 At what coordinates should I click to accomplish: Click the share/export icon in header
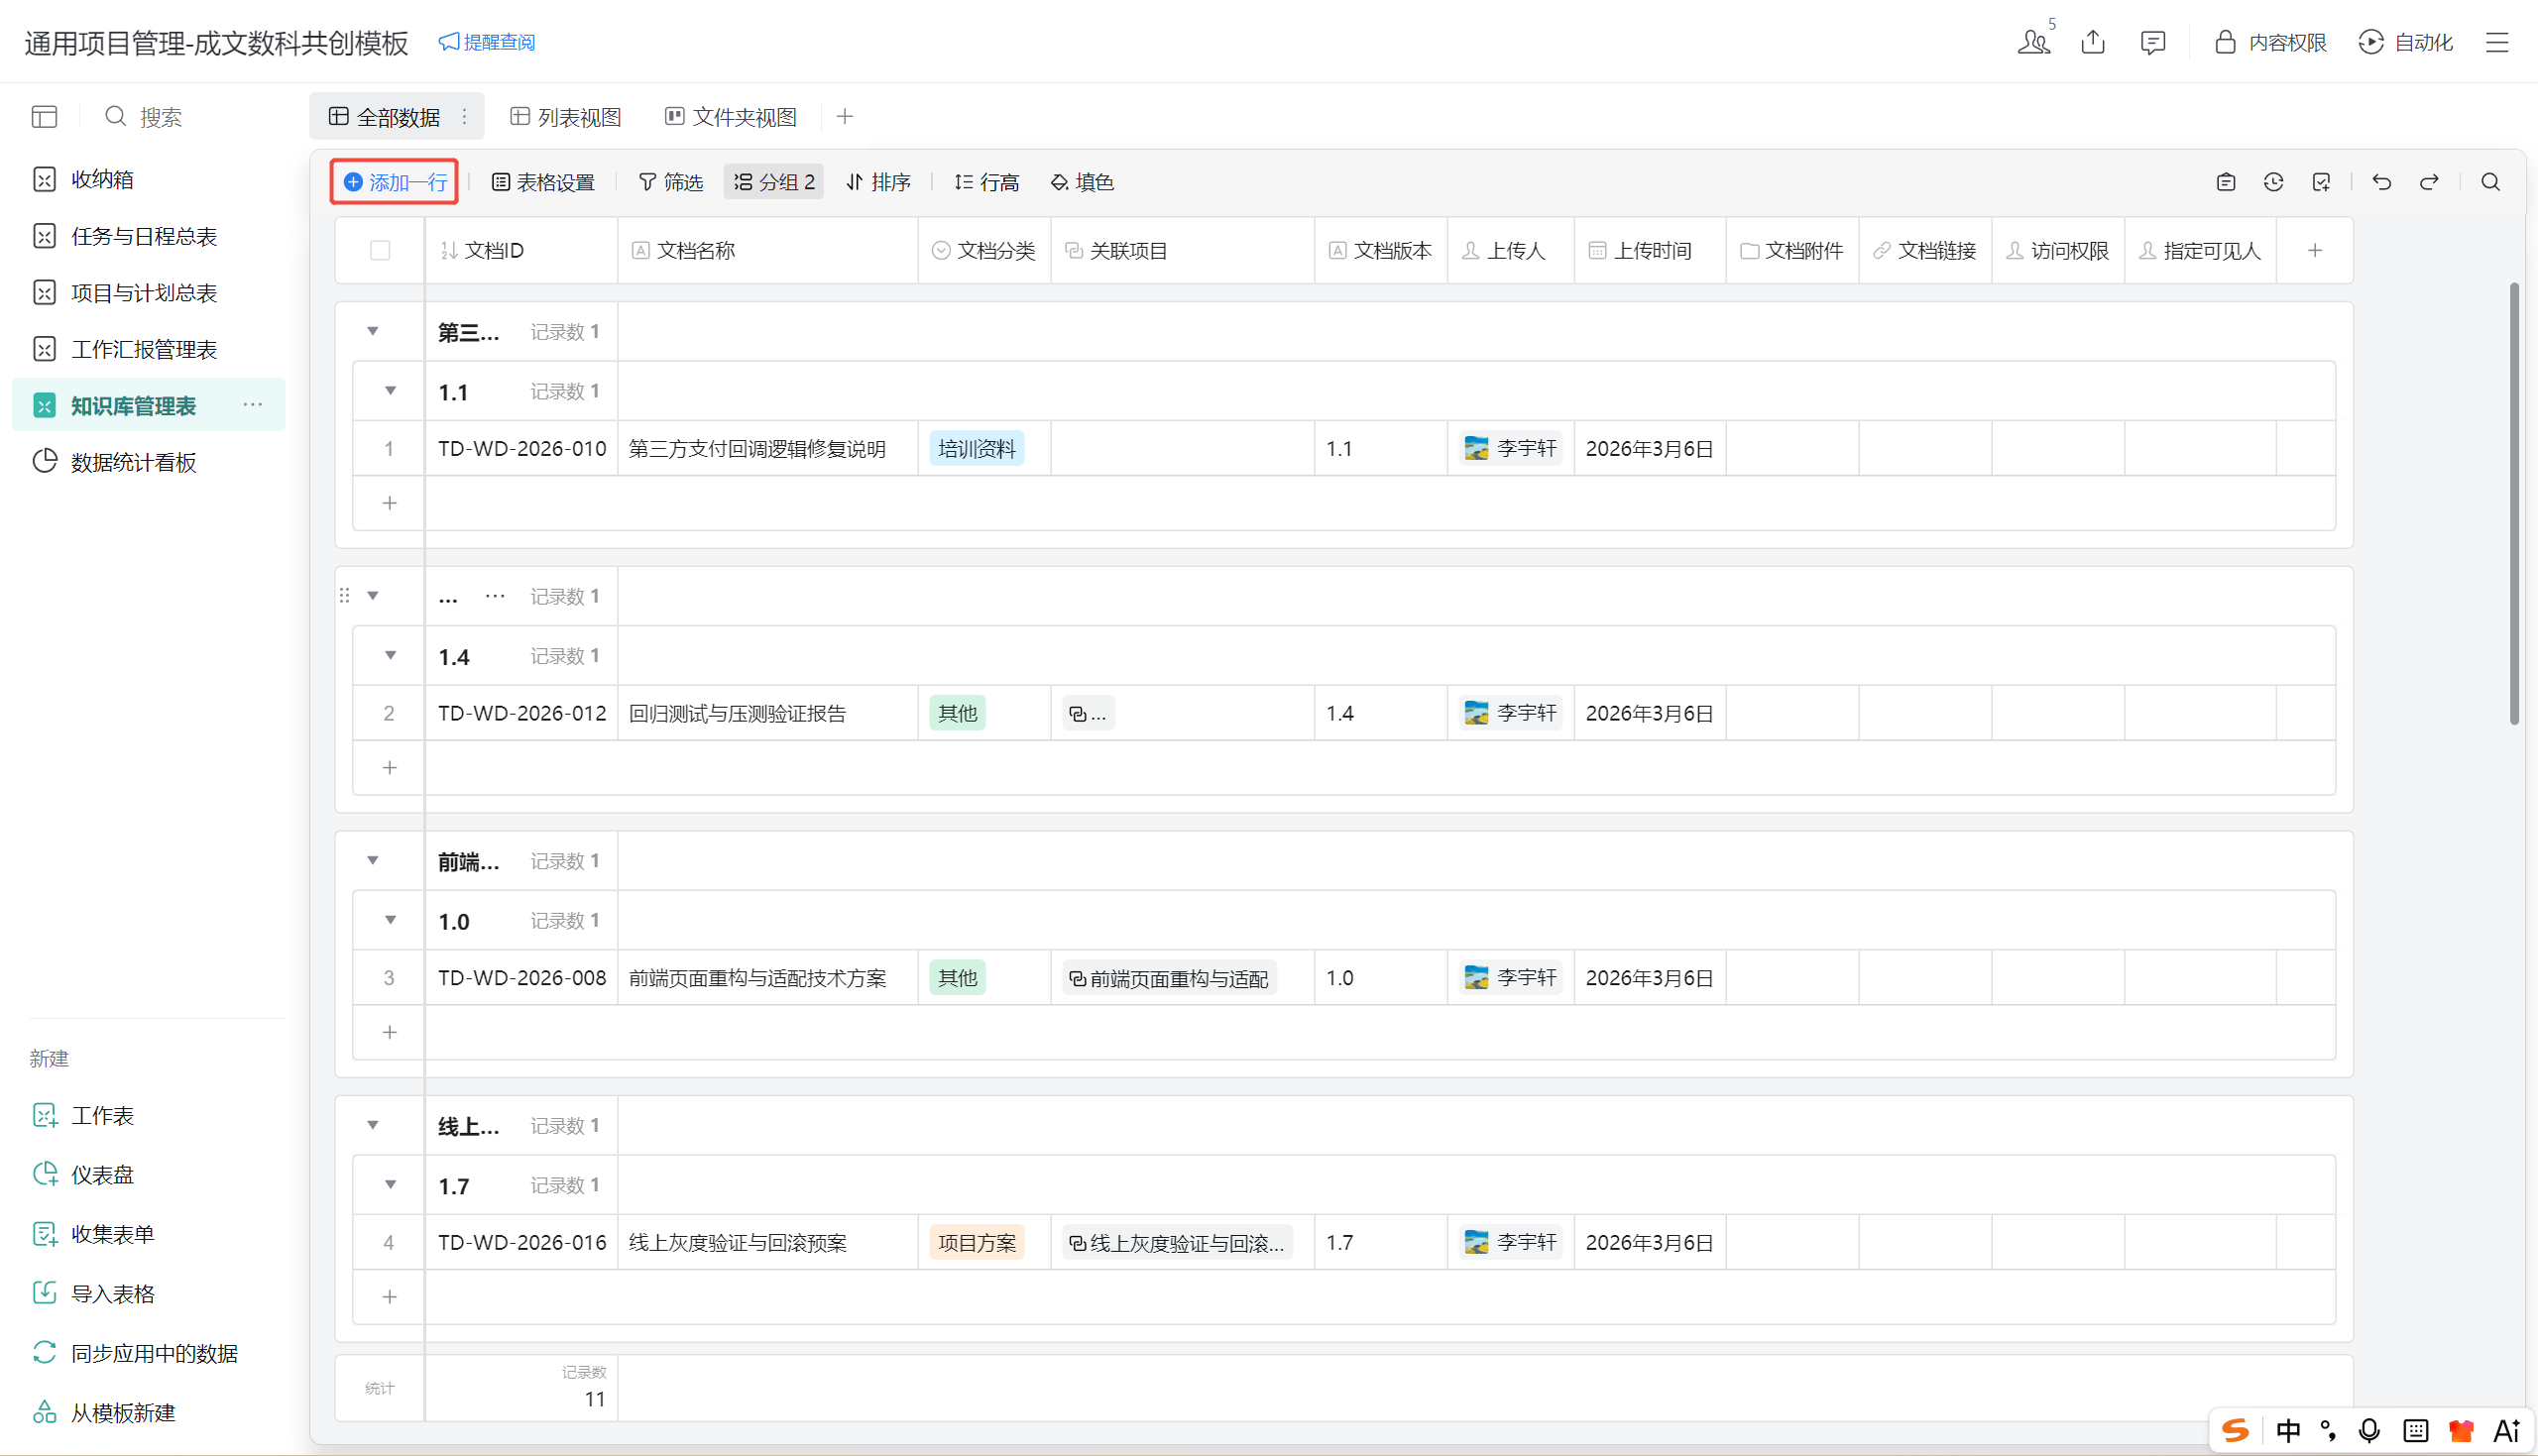2093,42
